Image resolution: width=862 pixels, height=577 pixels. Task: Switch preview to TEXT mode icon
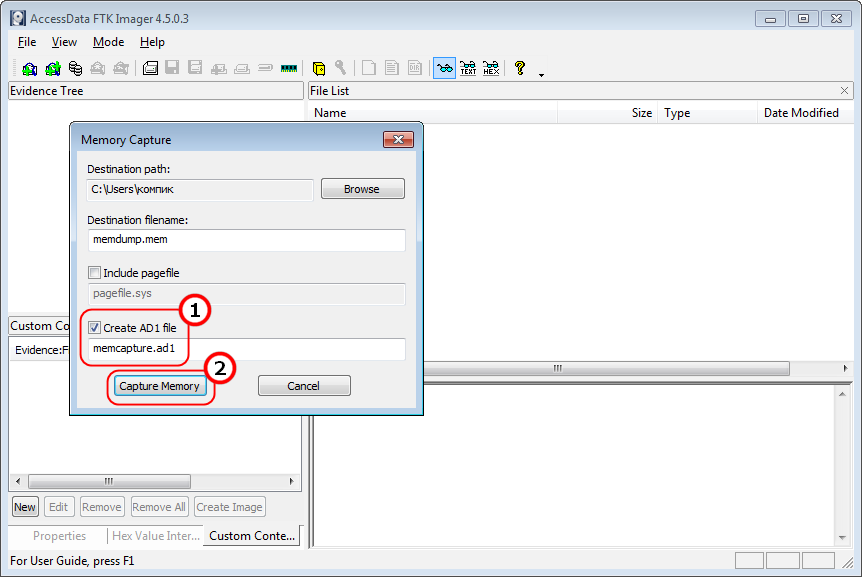(468, 69)
